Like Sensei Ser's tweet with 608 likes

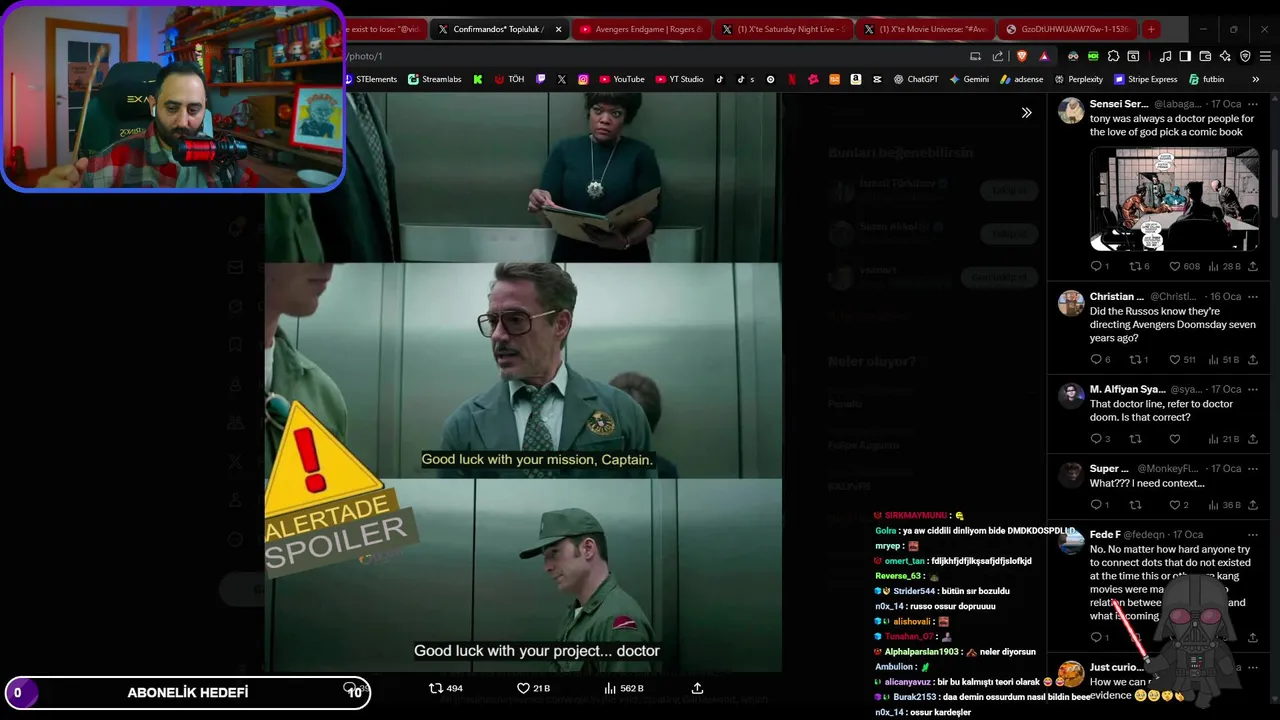point(1184,266)
